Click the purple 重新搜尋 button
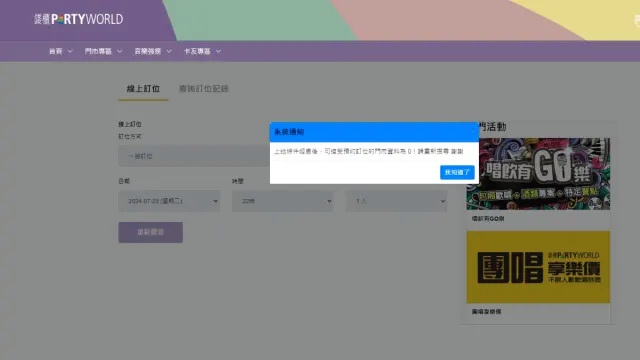Viewport: 640px width, 360px height. pos(151,232)
